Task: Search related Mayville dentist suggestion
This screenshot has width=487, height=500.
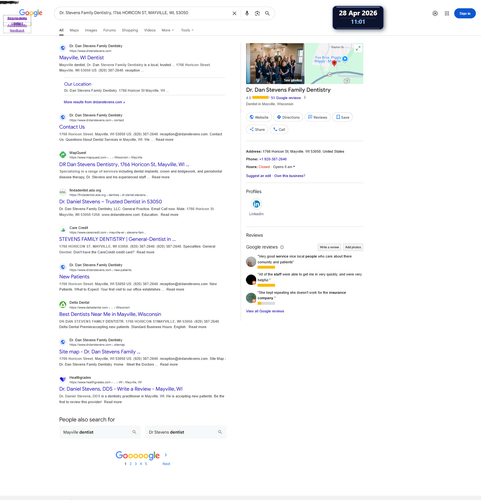Action: click(x=100, y=432)
